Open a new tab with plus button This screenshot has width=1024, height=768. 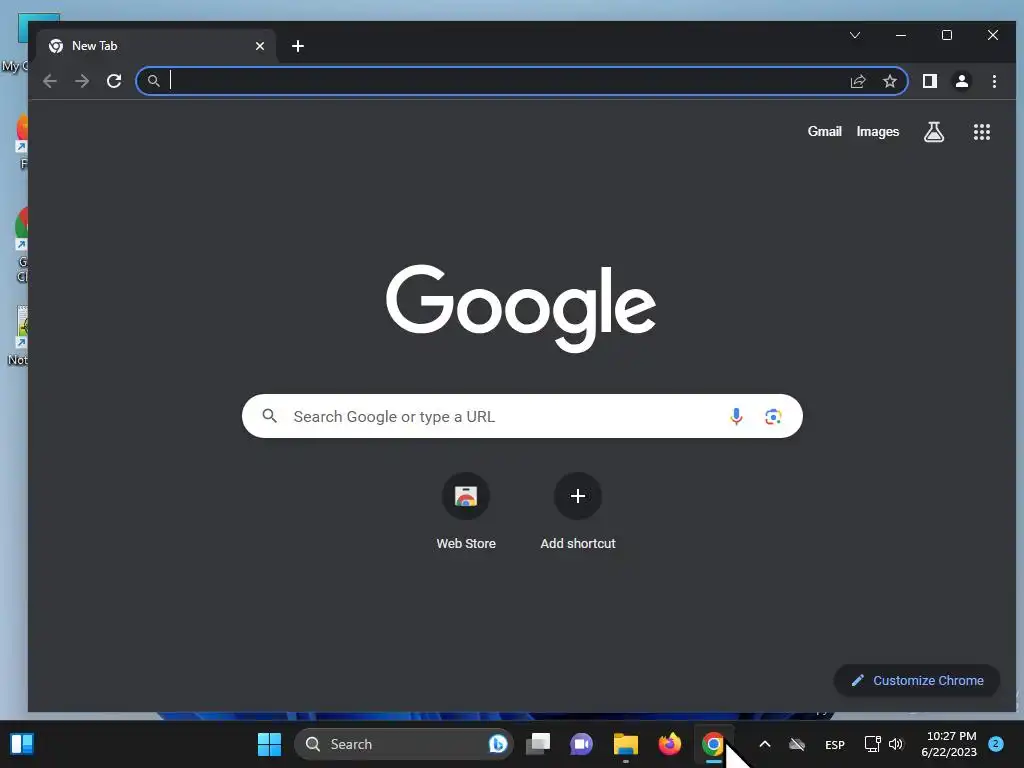[x=298, y=46]
